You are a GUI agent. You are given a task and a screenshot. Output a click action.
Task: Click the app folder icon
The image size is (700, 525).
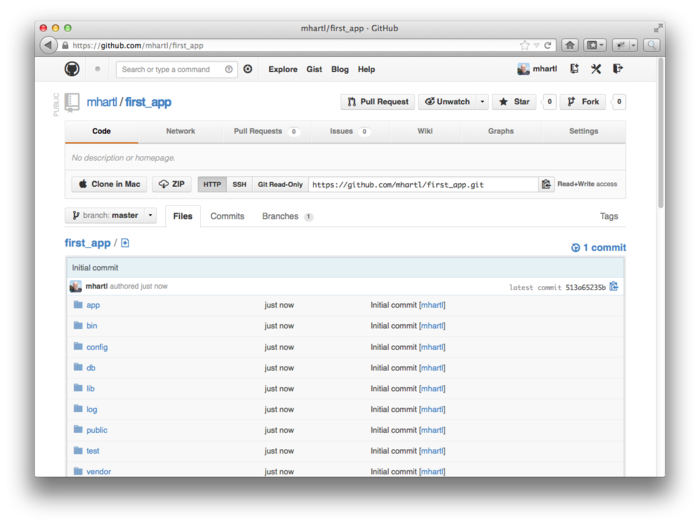tap(78, 304)
